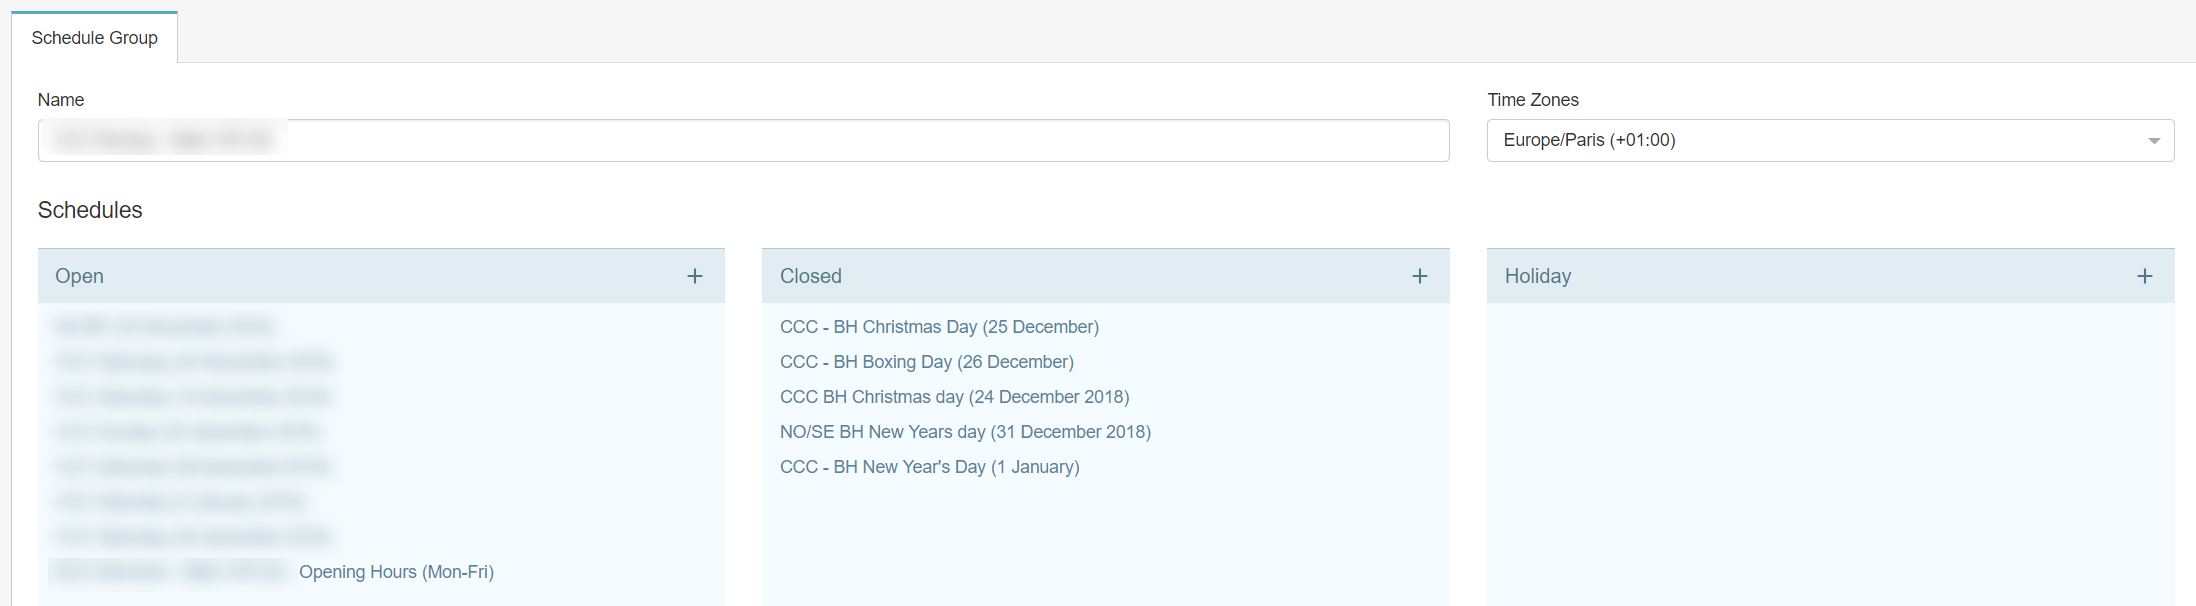Open the Time Zones dropdown arrow
The image size is (2196, 606).
tap(2153, 141)
